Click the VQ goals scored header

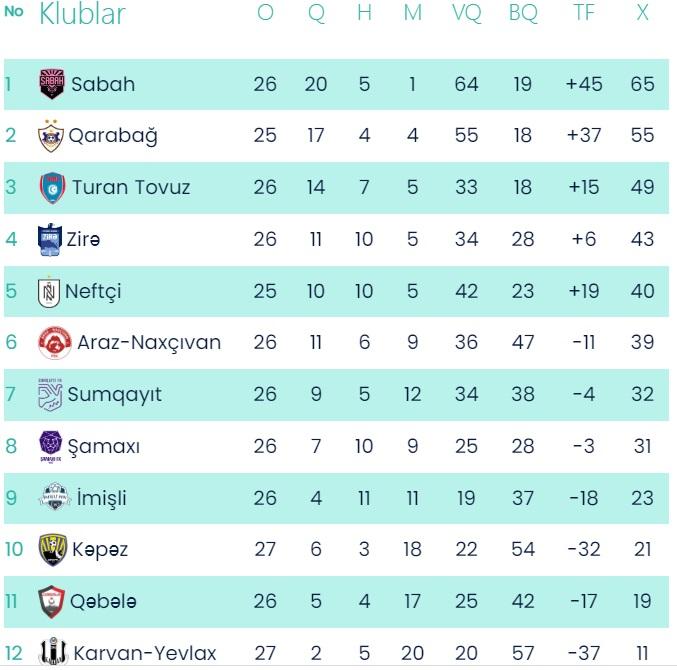(466, 13)
